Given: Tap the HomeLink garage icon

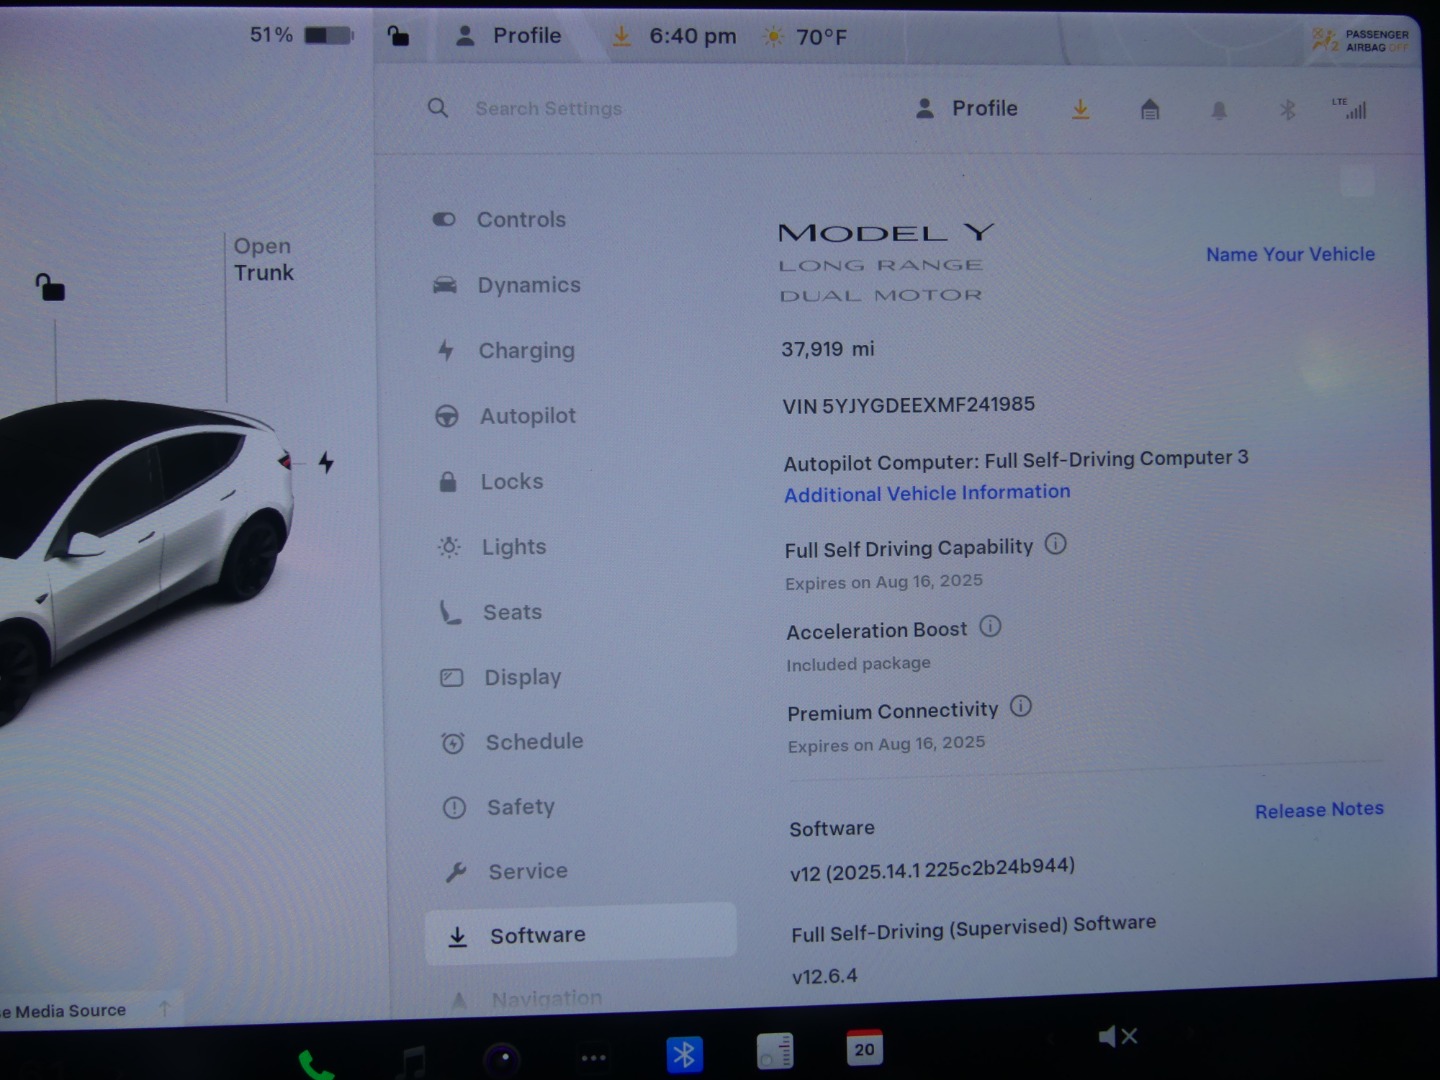Looking at the screenshot, I should [1150, 109].
